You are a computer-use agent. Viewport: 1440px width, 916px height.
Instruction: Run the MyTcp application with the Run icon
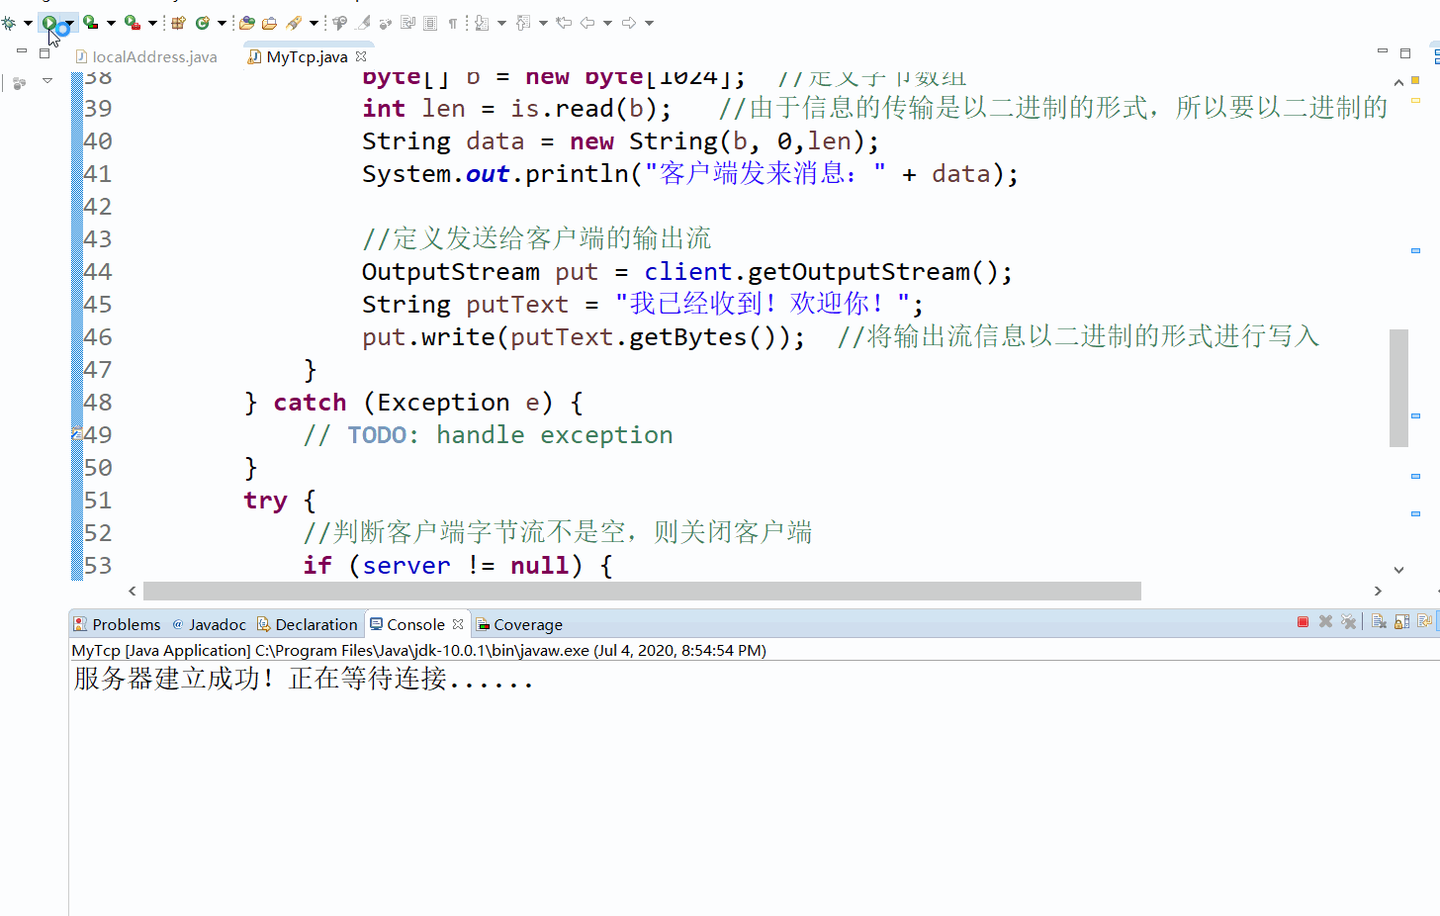[x=48, y=22]
